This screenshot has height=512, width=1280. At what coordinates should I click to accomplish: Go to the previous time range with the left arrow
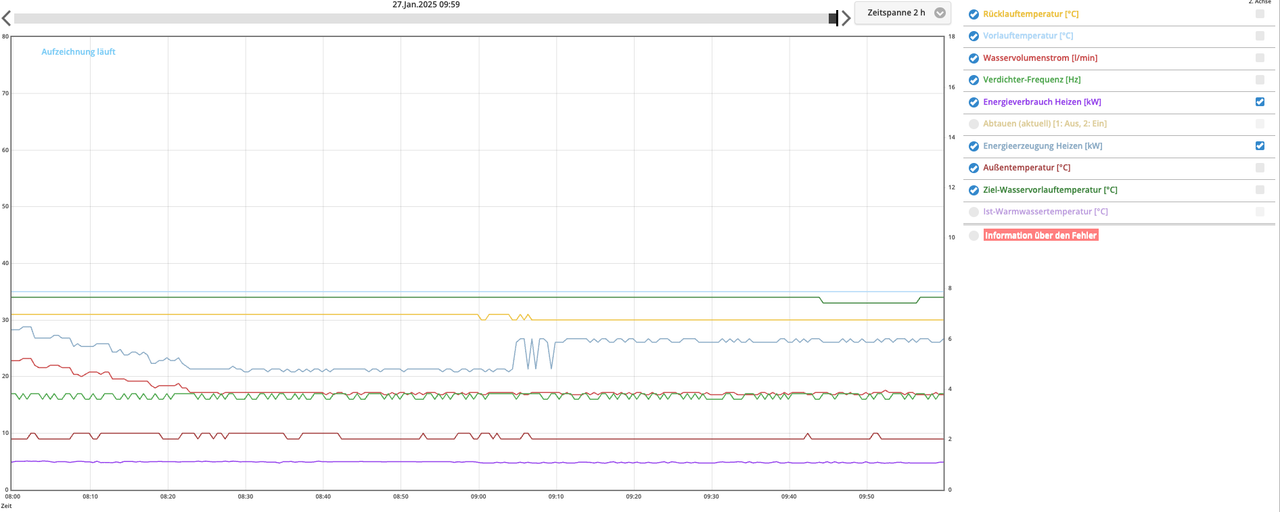pyautogui.click(x=6, y=18)
